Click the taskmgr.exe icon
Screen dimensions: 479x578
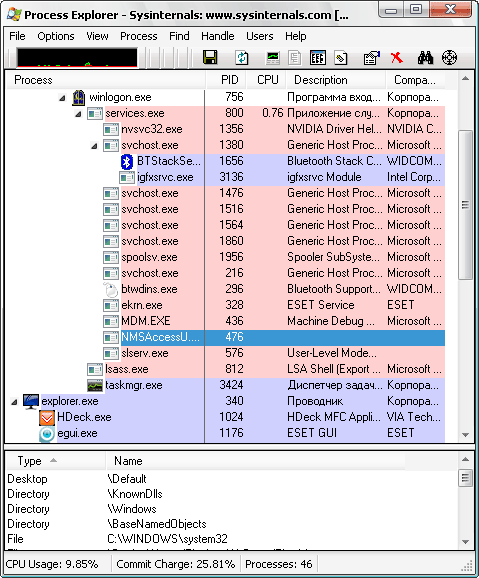(x=95, y=385)
